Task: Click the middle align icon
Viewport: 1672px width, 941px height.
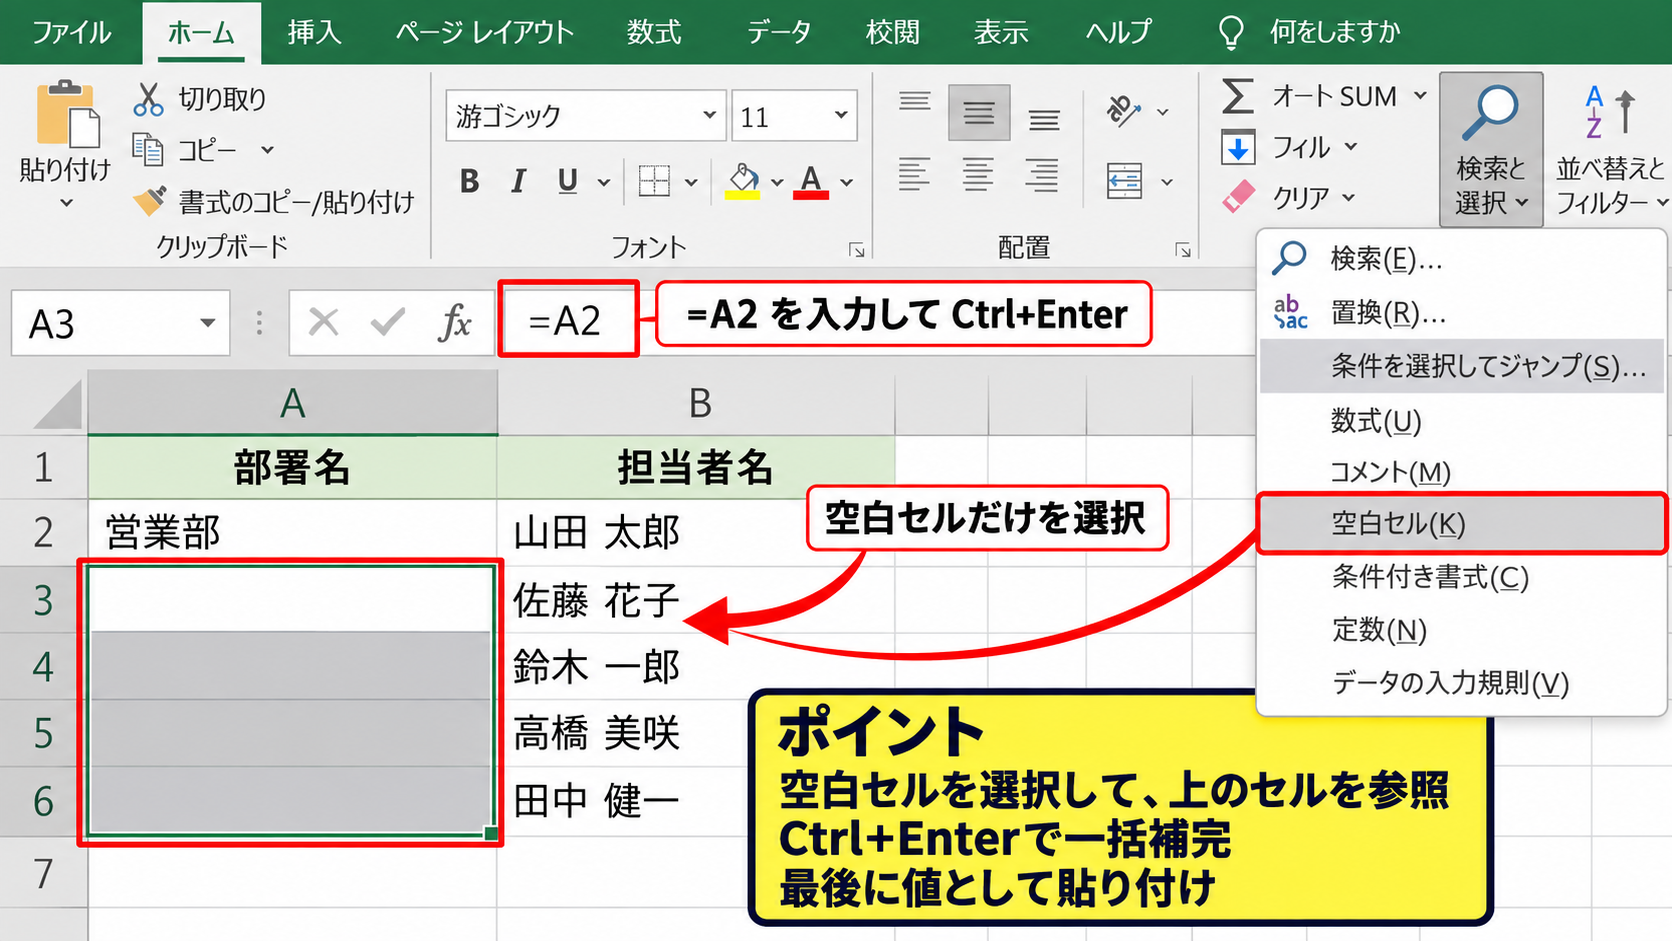Action: (979, 113)
